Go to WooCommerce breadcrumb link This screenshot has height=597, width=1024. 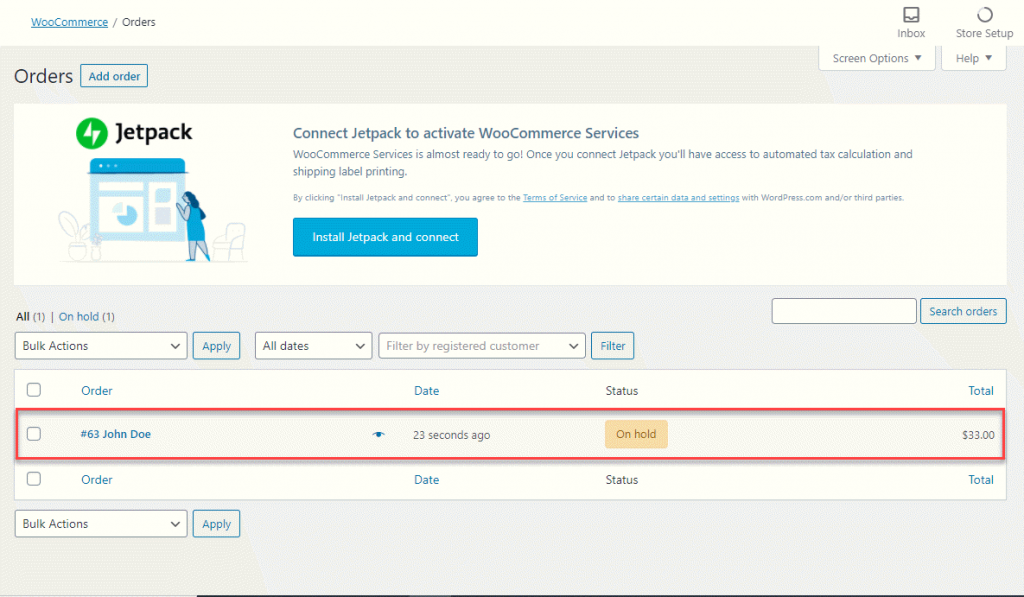pos(69,22)
